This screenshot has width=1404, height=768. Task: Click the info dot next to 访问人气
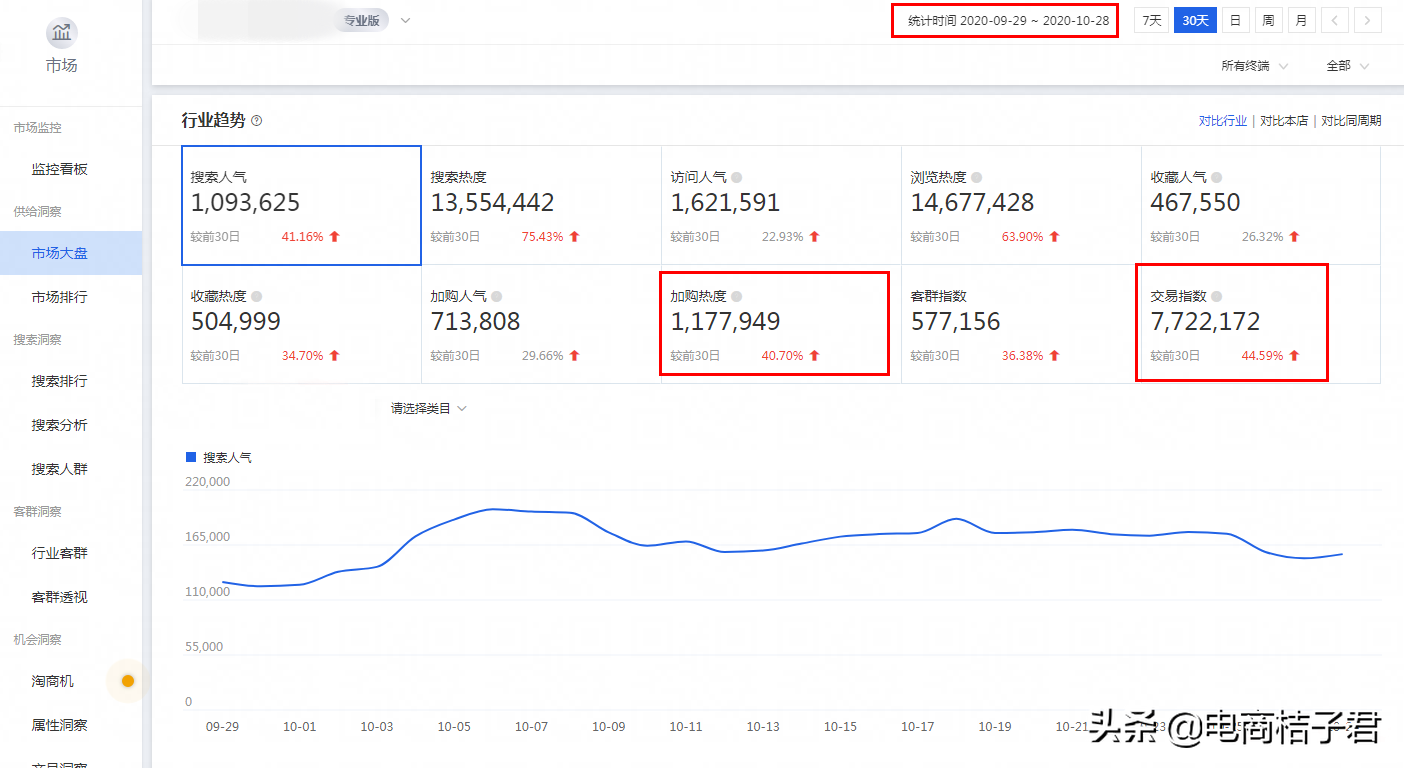(737, 177)
